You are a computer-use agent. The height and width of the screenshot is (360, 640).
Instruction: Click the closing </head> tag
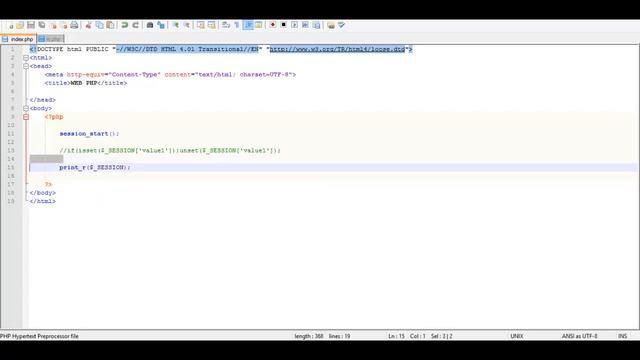click(42, 100)
